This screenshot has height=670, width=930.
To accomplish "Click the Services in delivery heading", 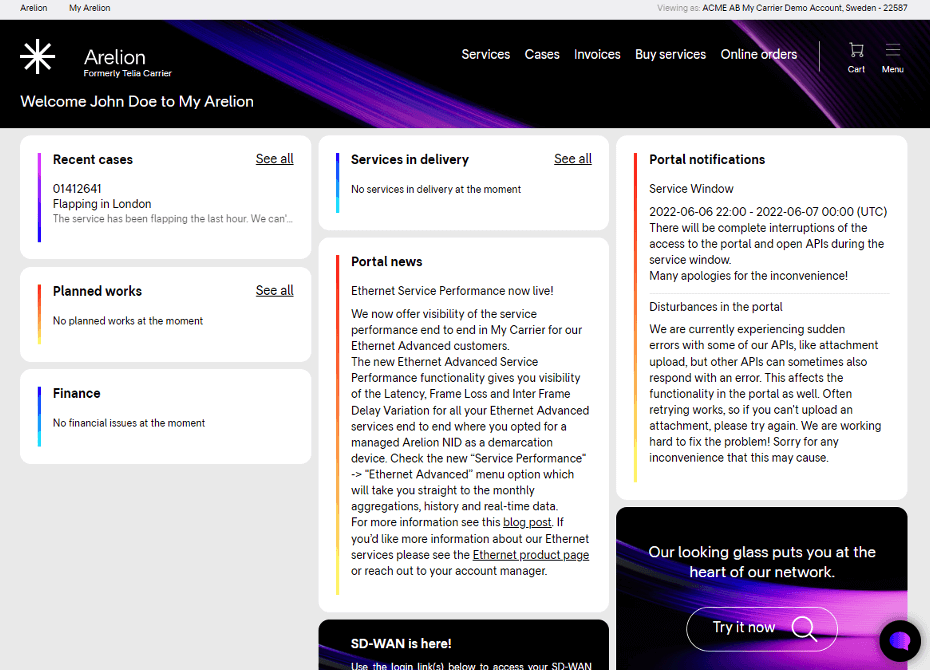I will [x=410, y=159].
